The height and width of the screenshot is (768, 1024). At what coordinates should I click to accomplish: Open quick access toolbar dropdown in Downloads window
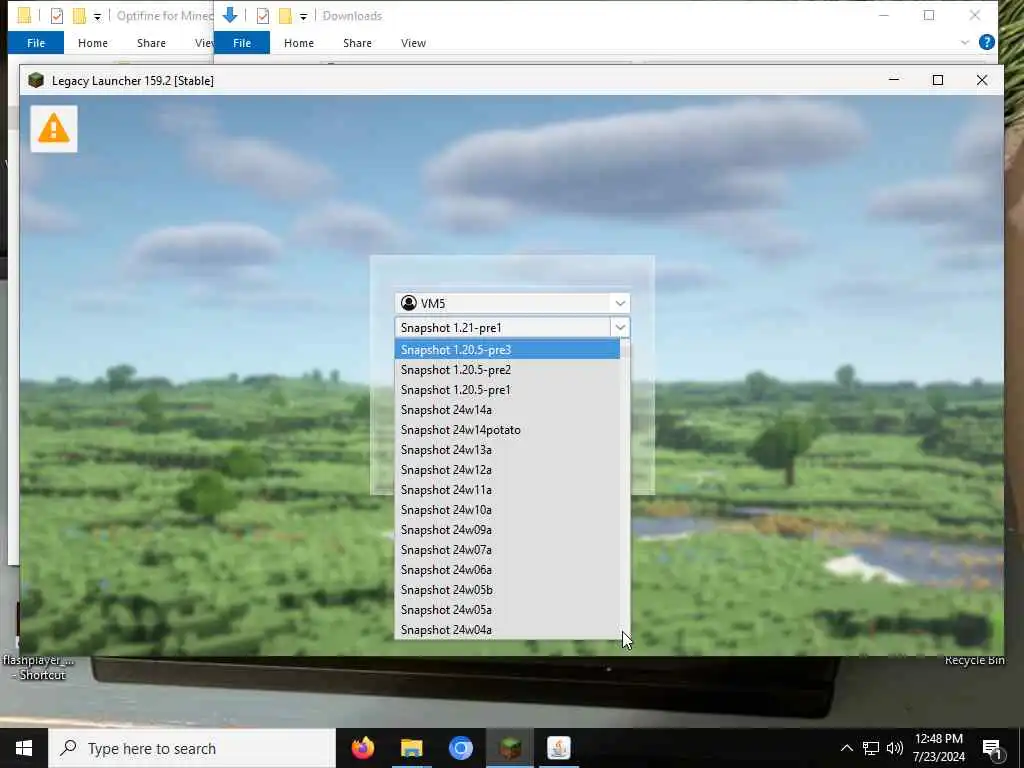coord(303,16)
